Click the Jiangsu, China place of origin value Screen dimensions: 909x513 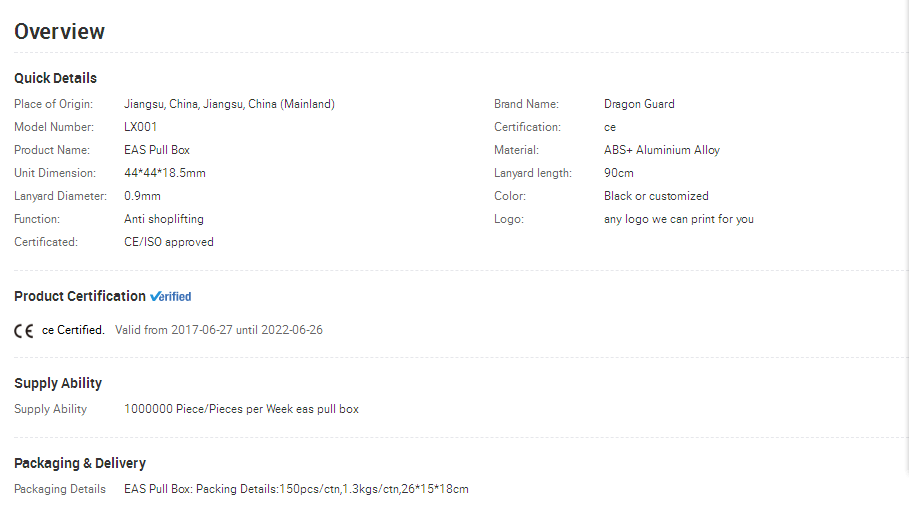229,104
